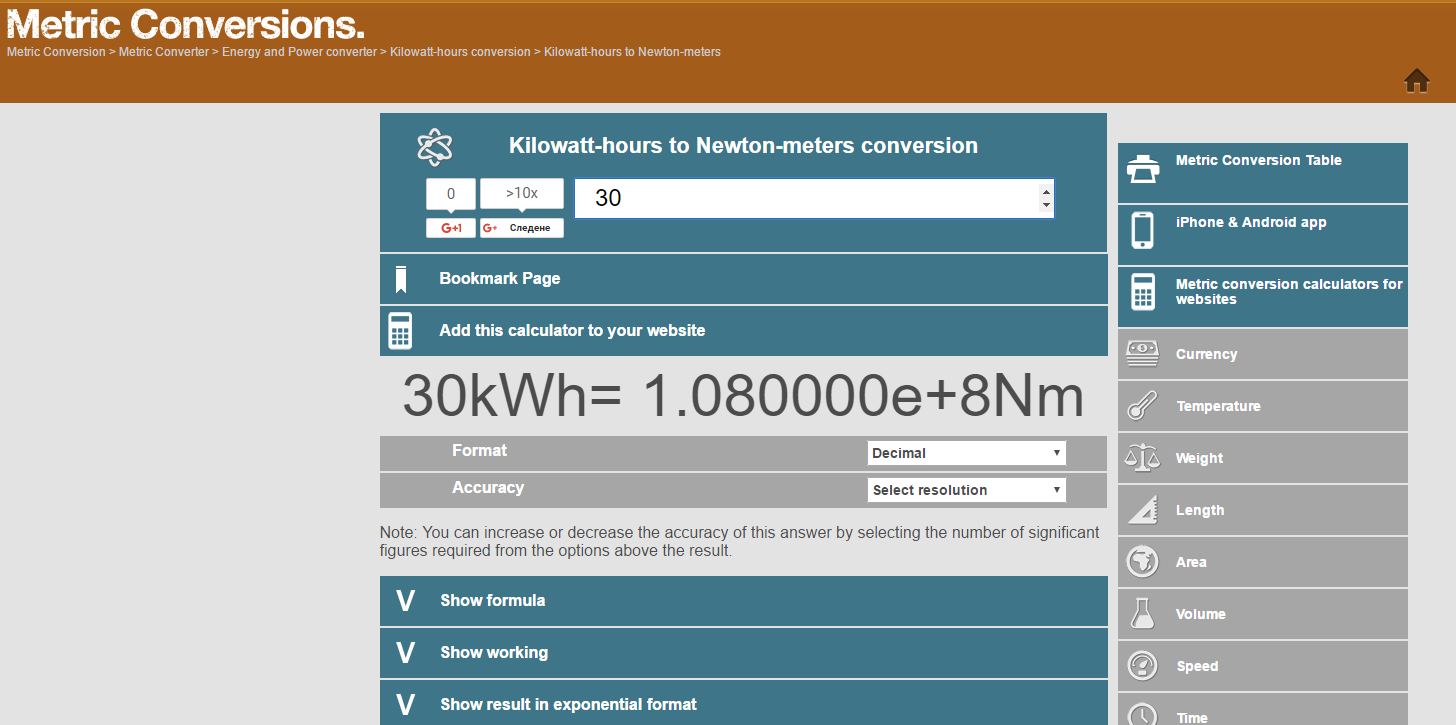Viewport: 1456px width, 725px height.
Task: Click the >10x multiplier button
Action: [521, 193]
